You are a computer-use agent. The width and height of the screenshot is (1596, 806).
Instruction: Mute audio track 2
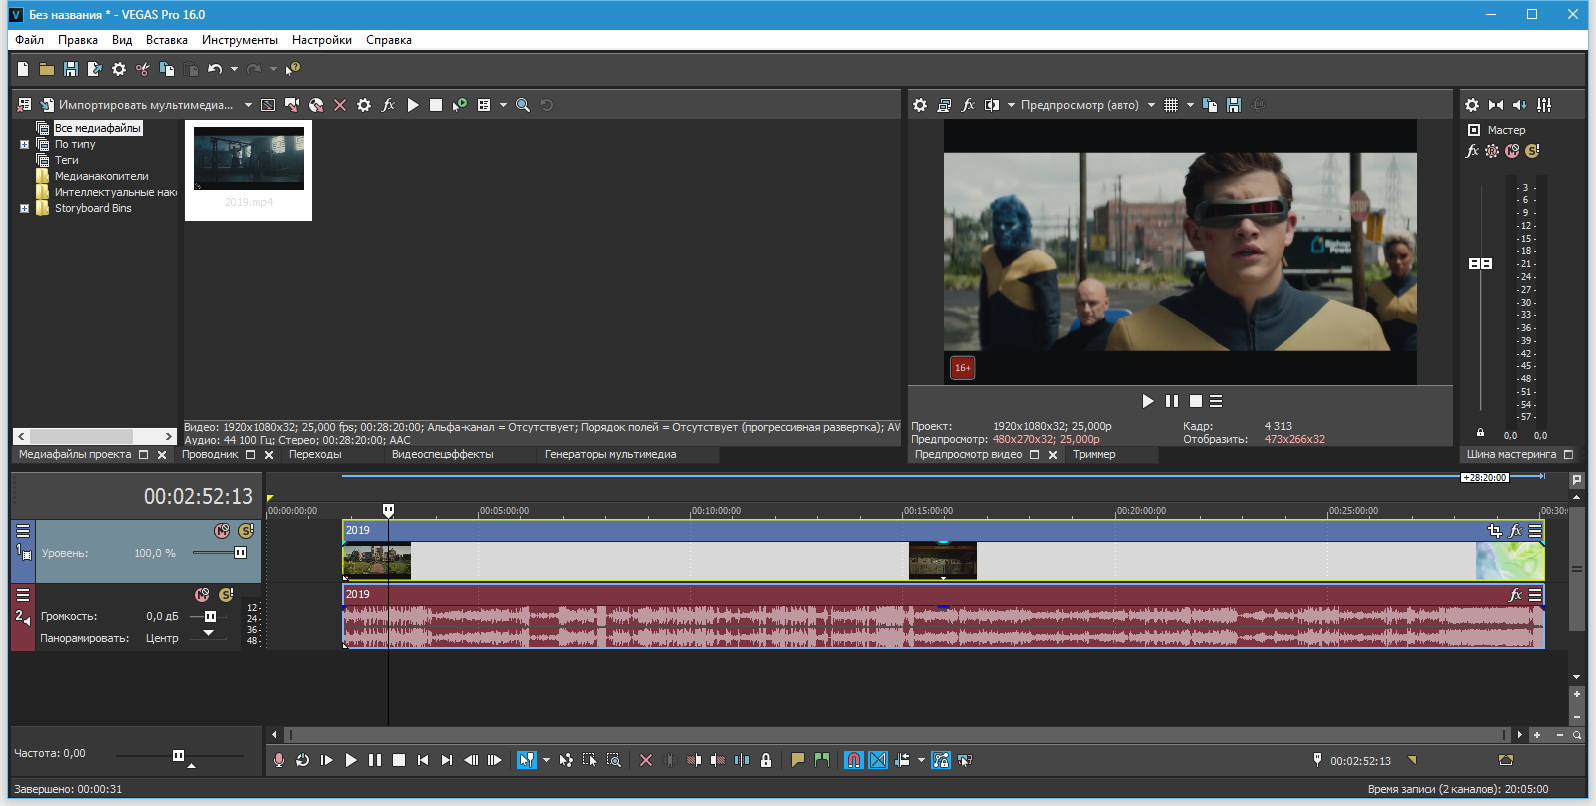(202, 595)
